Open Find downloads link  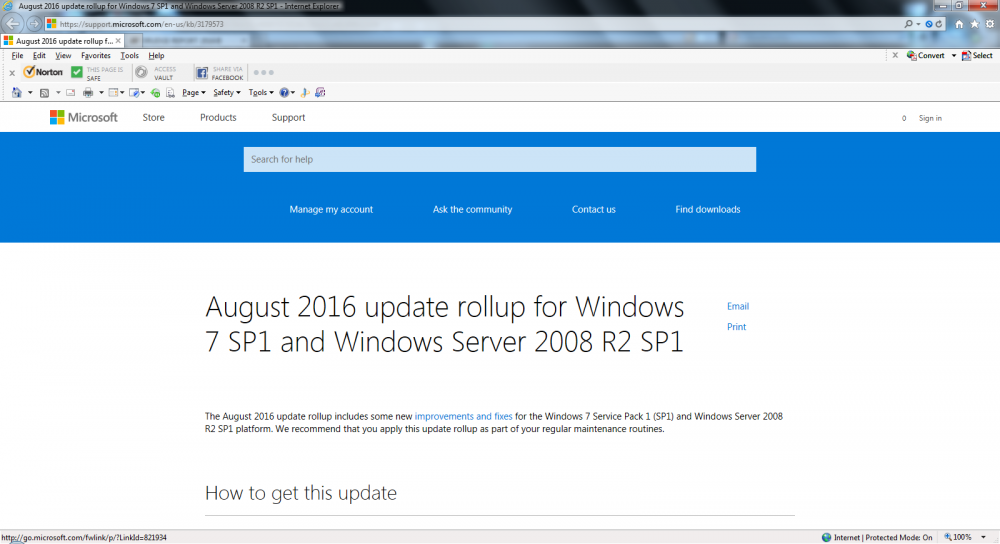[708, 209]
